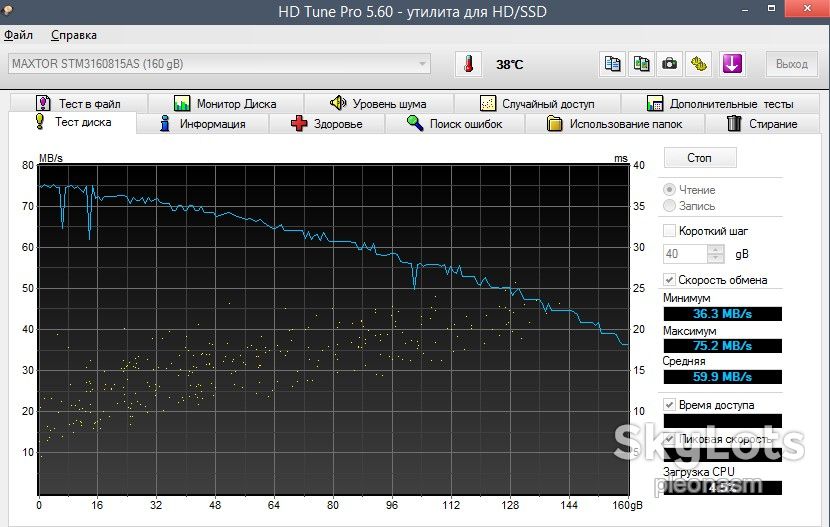
Task: Click the gB short-stroke value field
Action: (x=685, y=254)
